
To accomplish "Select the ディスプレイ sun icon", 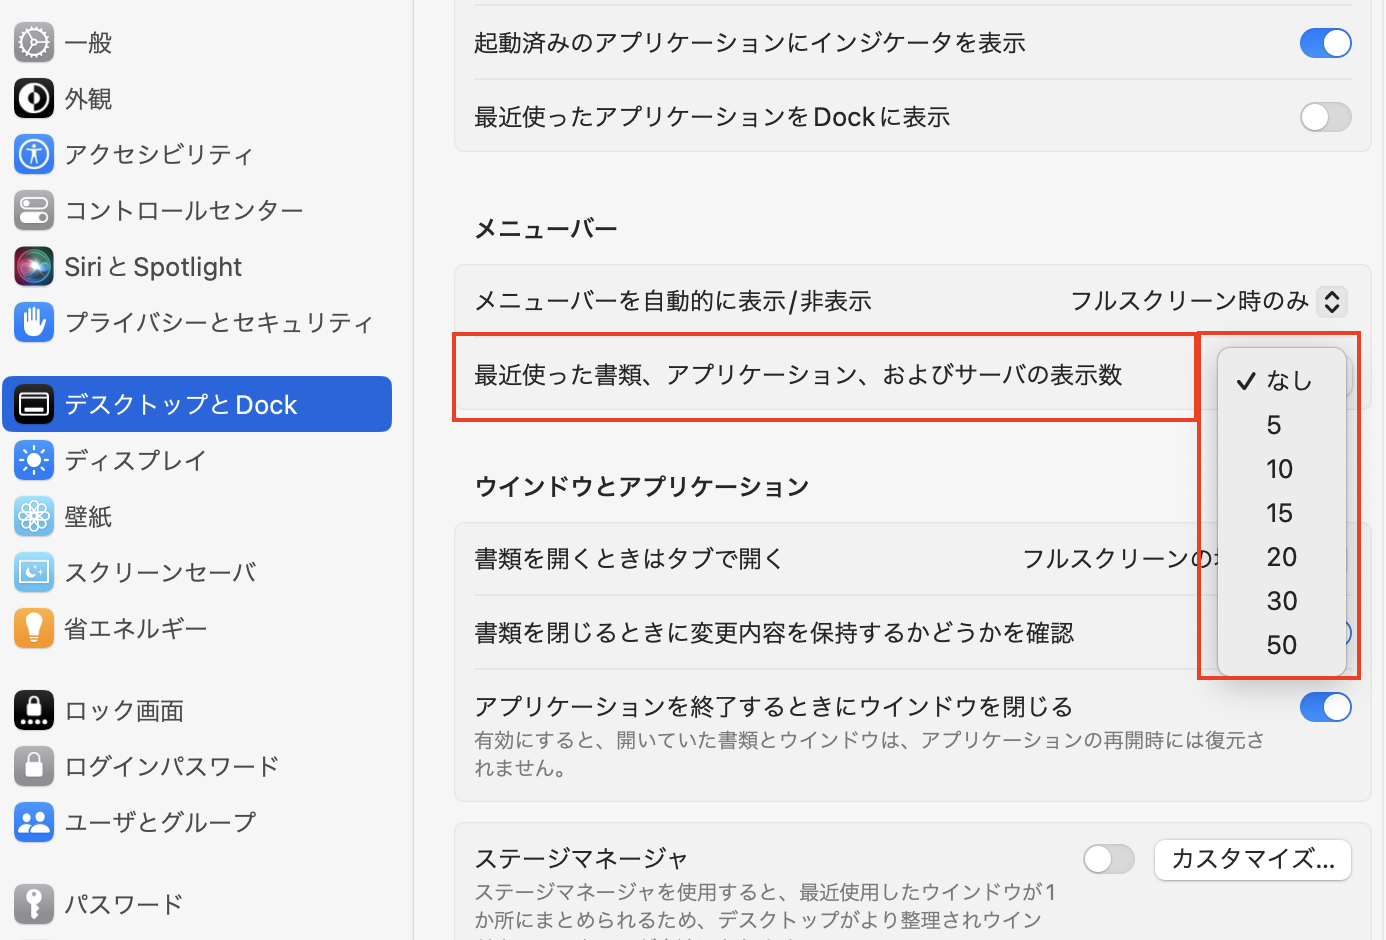I will coord(34,460).
